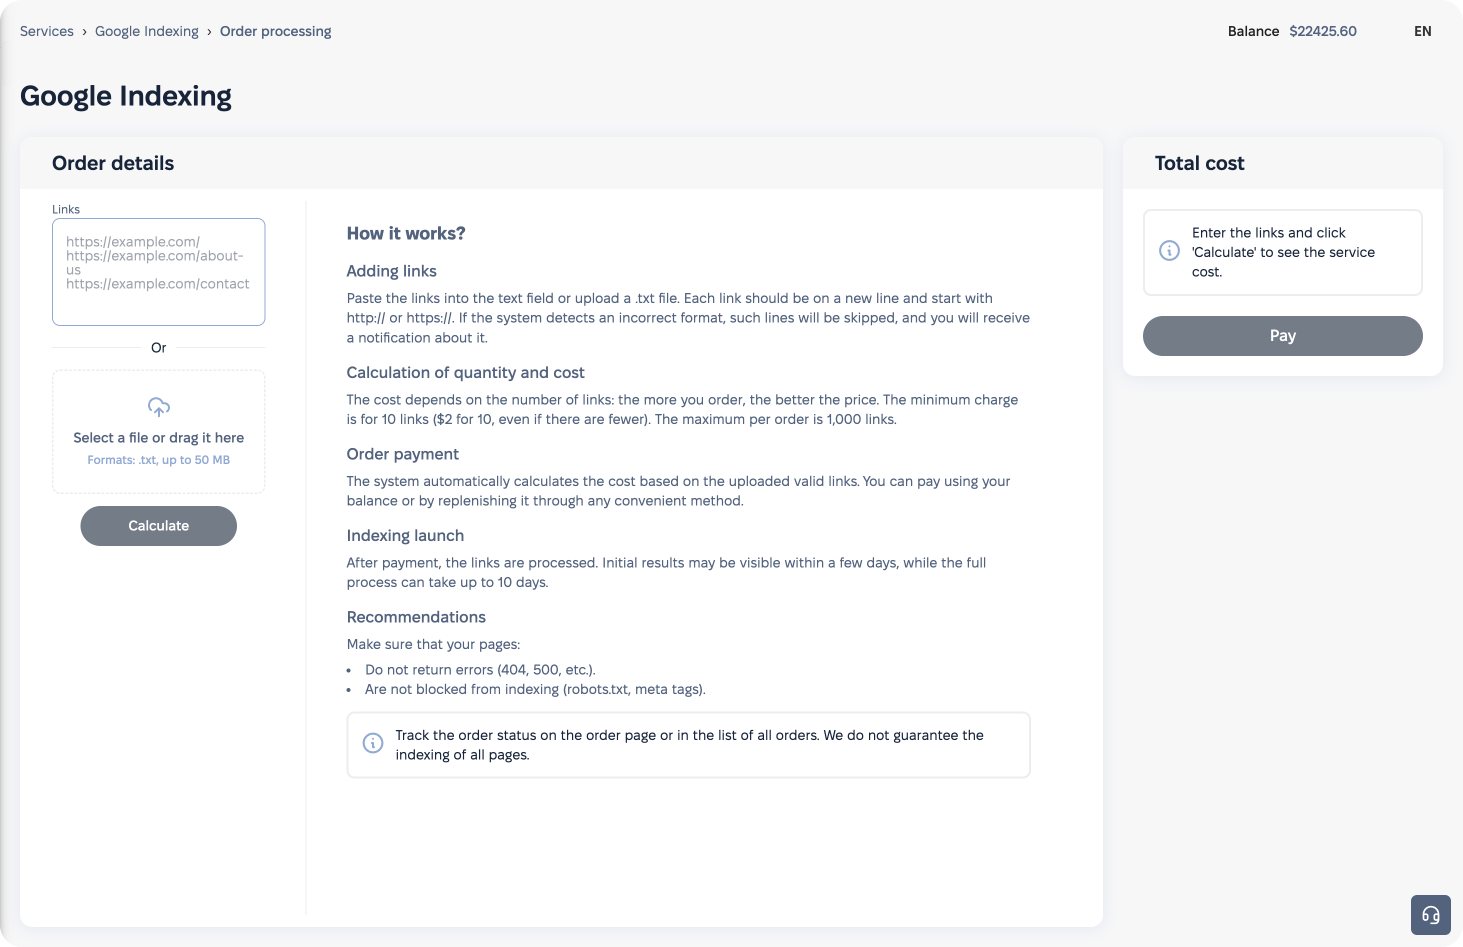The height and width of the screenshot is (947, 1463).
Task: Click the Total cost panel header
Action: click(x=1199, y=163)
